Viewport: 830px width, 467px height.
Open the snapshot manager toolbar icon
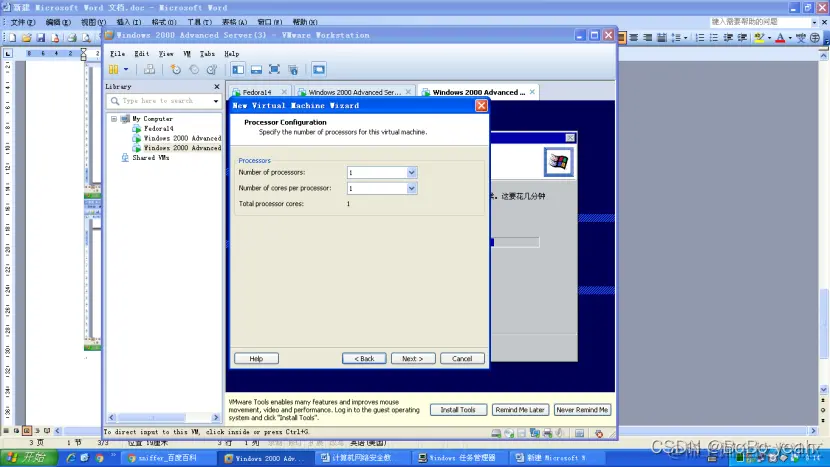tap(212, 69)
